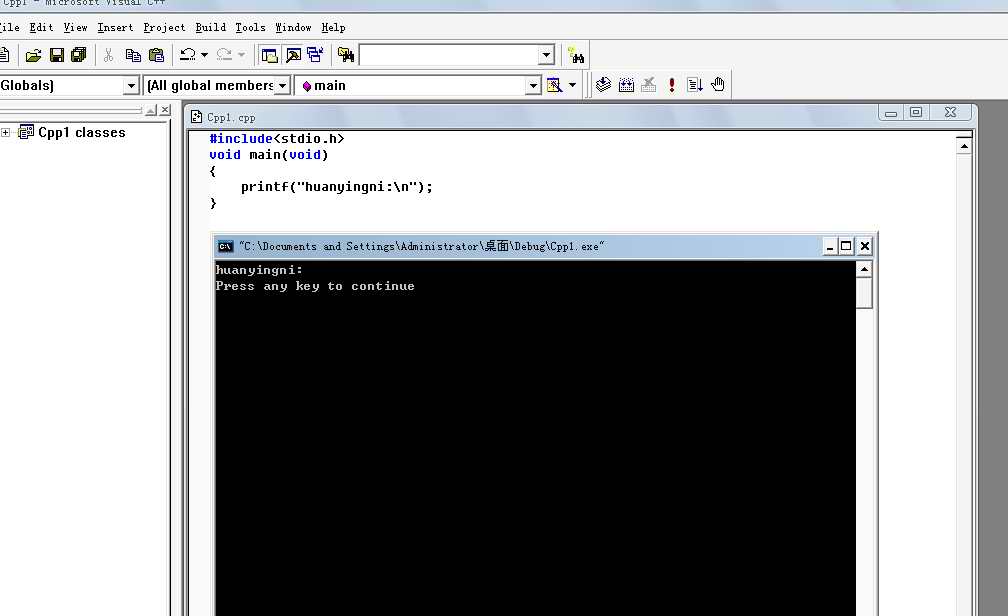Click the Find in Files icon

pos(346,55)
